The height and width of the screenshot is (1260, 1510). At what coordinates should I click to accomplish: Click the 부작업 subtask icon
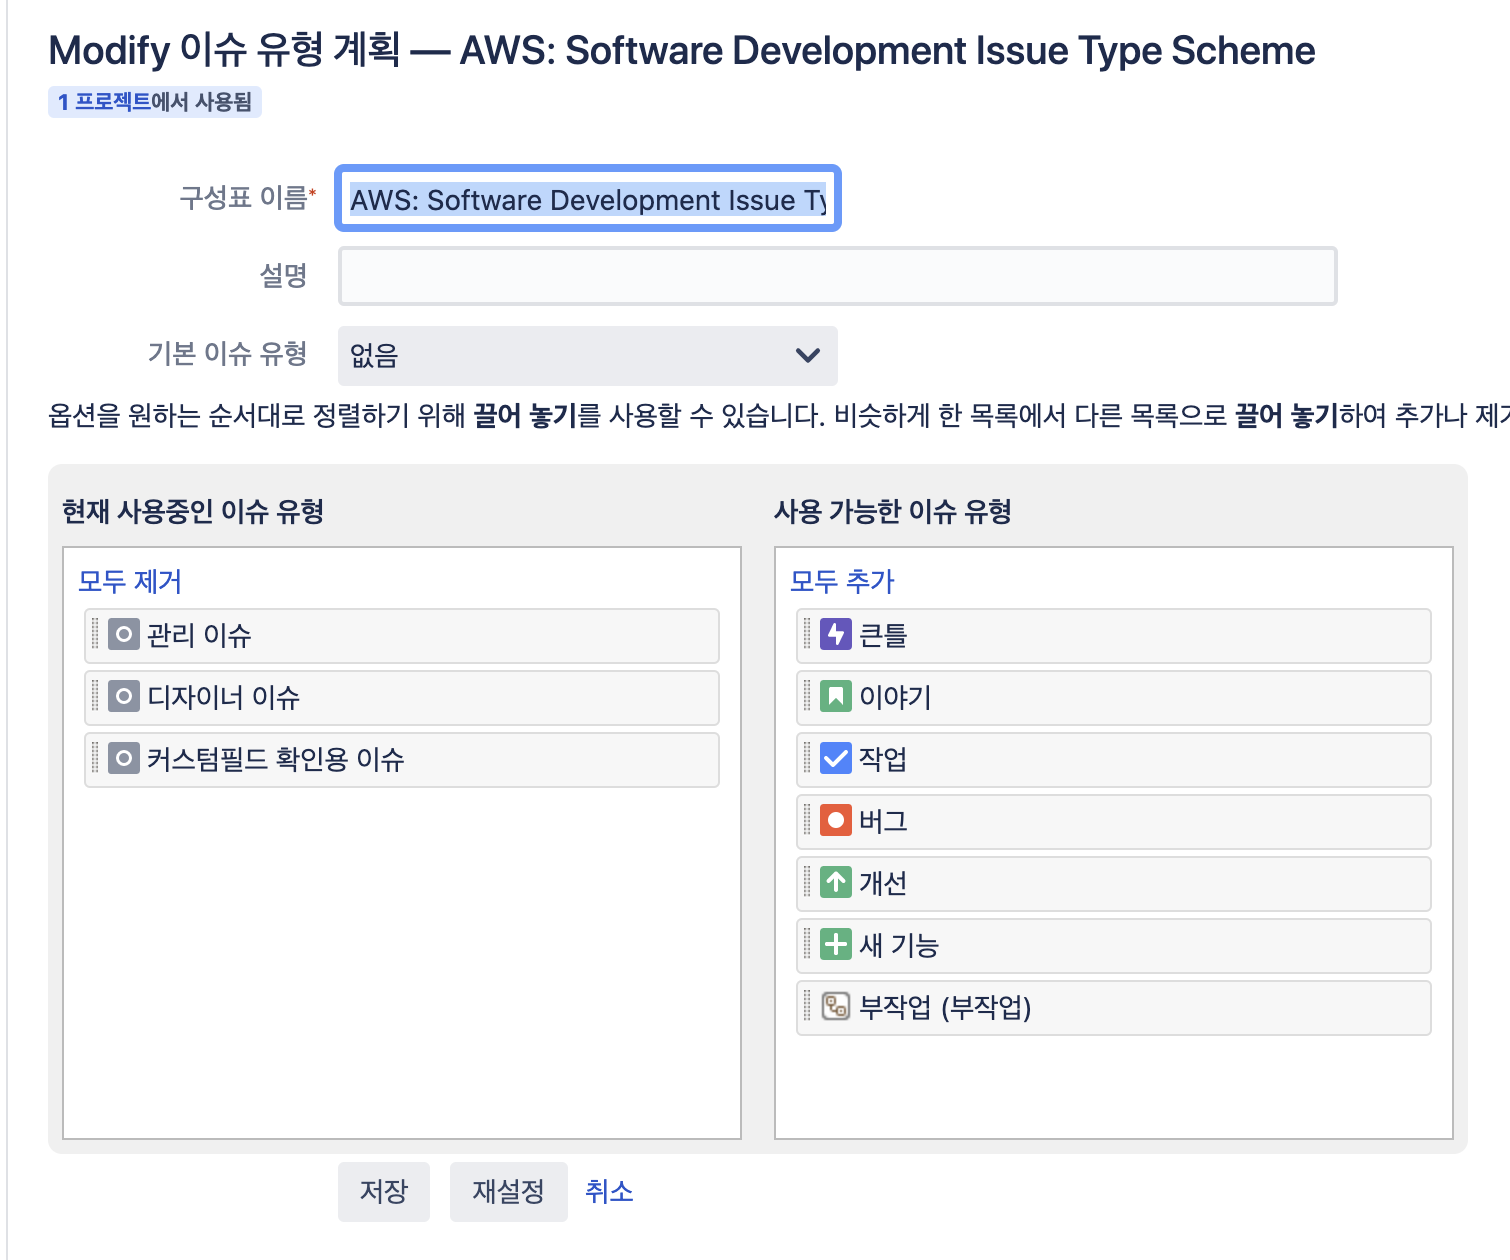click(x=836, y=1006)
